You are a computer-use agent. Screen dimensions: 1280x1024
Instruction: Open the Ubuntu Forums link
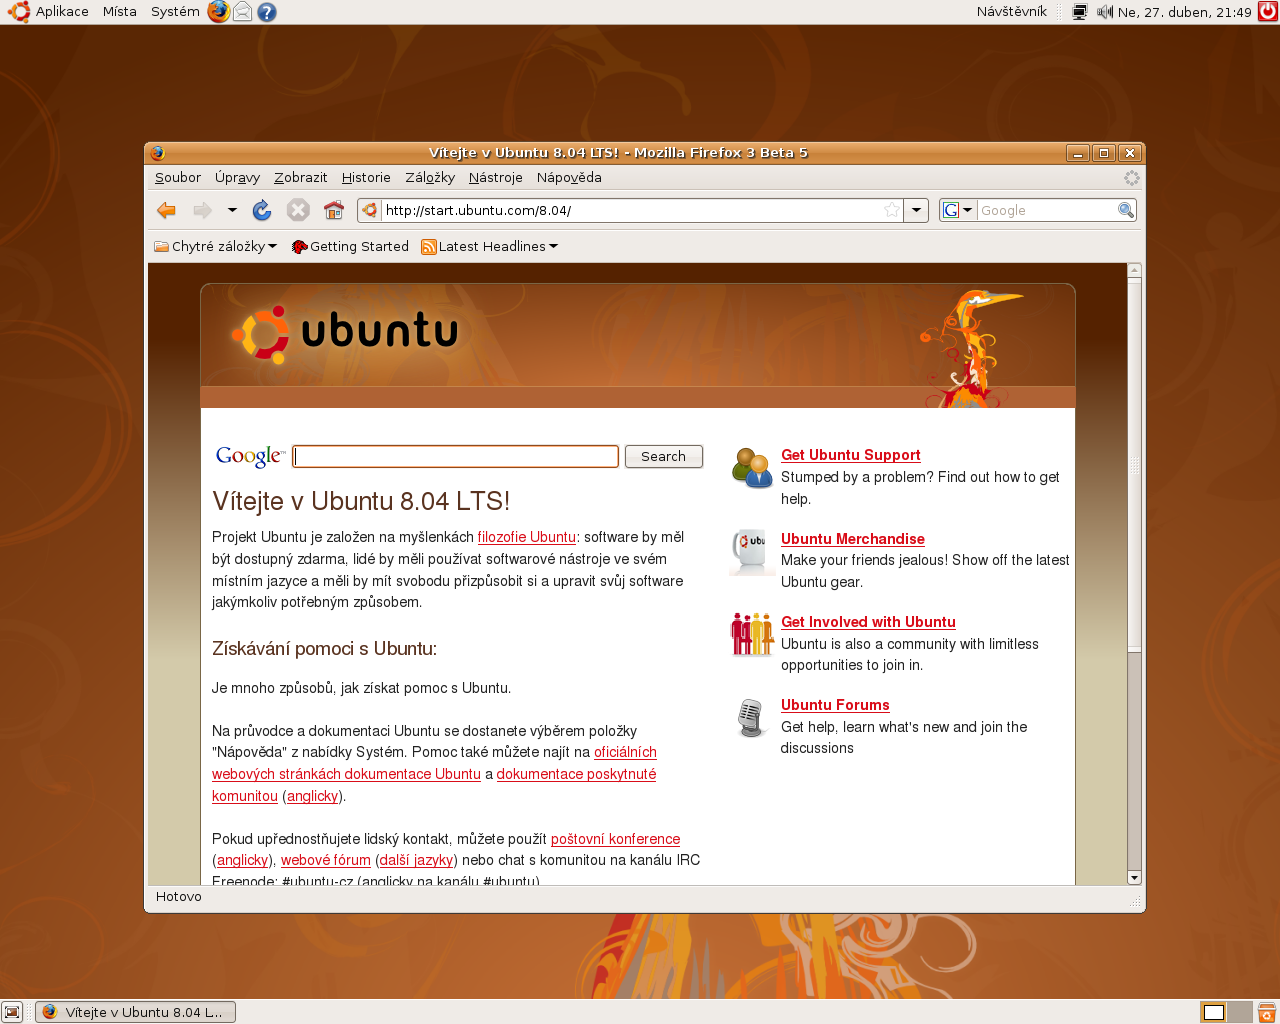click(835, 705)
